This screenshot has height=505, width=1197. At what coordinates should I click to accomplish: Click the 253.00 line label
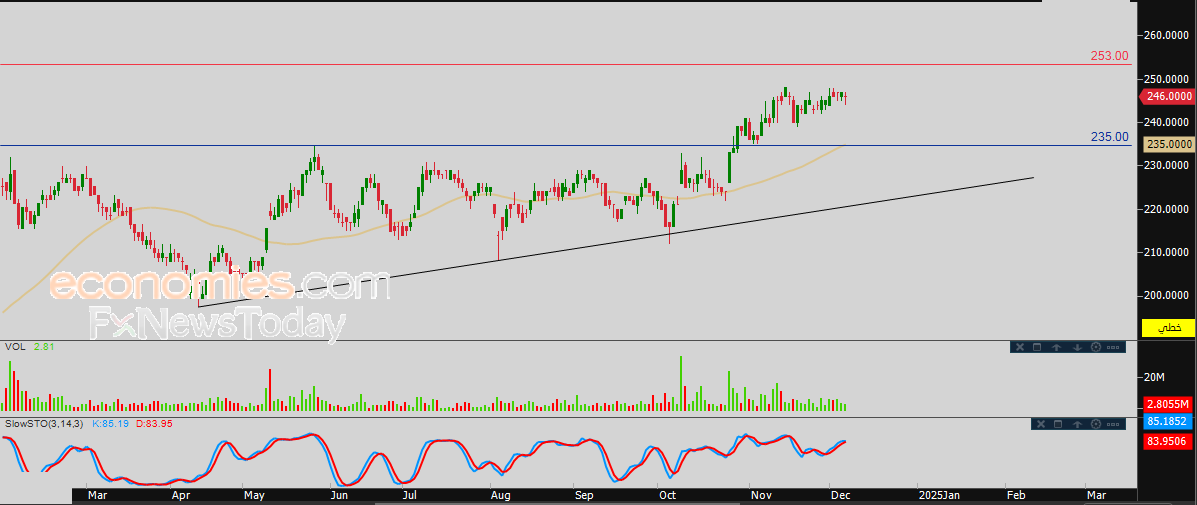pos(1109,56)
